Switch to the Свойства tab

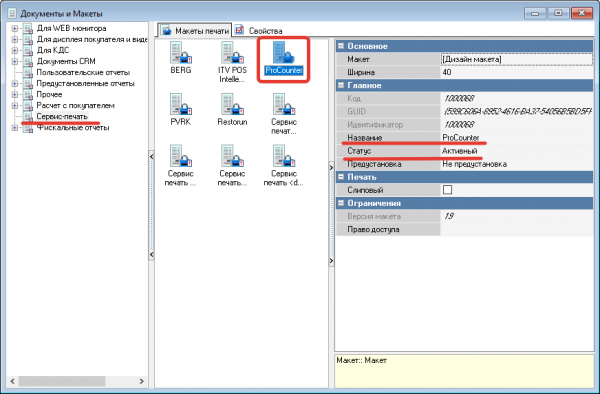(x=259, y=31)
